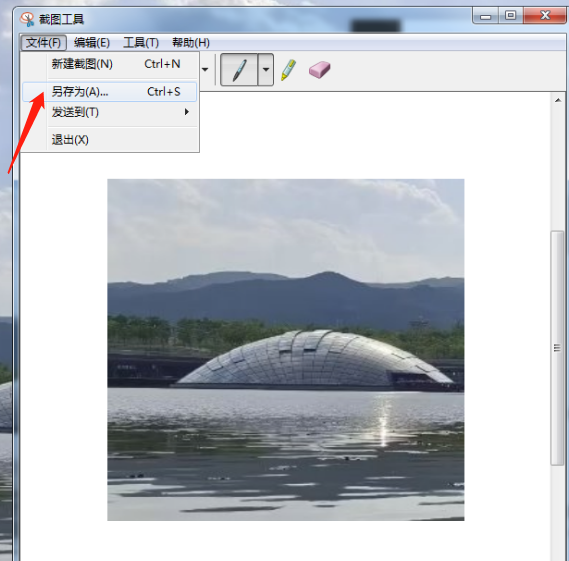Expand dropdown arrow left of pen tool

click(205, 69)
